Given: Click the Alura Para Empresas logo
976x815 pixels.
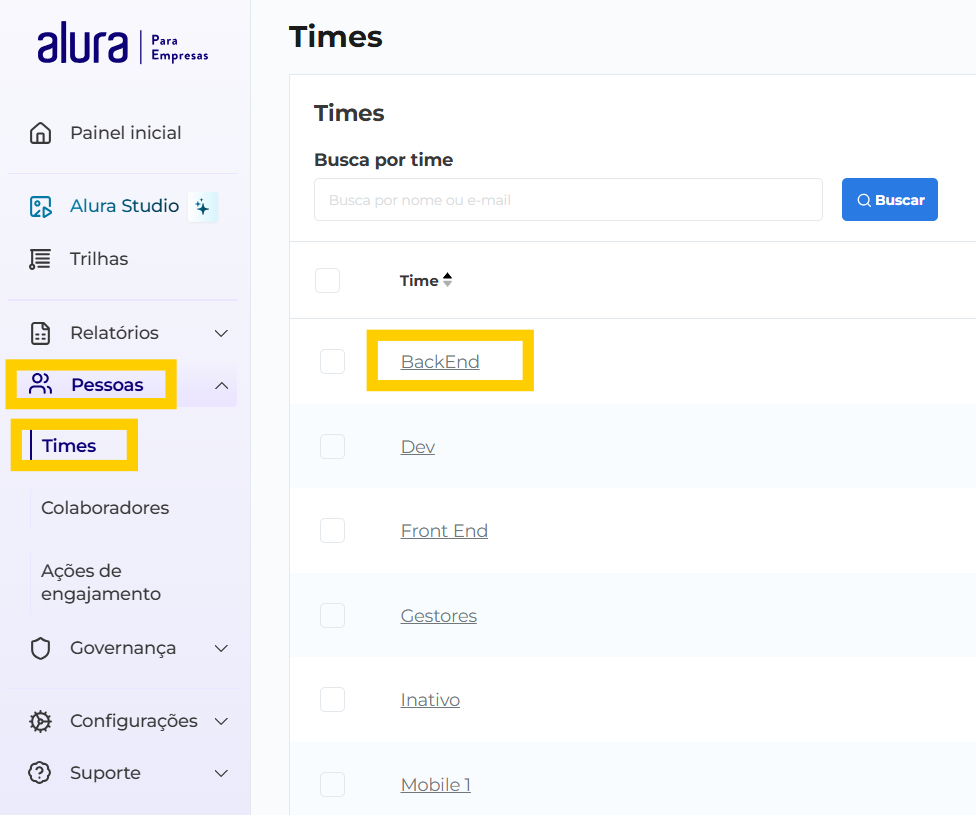Looking at the screenshot, I should pyautogui.click(x=123, y=46).
